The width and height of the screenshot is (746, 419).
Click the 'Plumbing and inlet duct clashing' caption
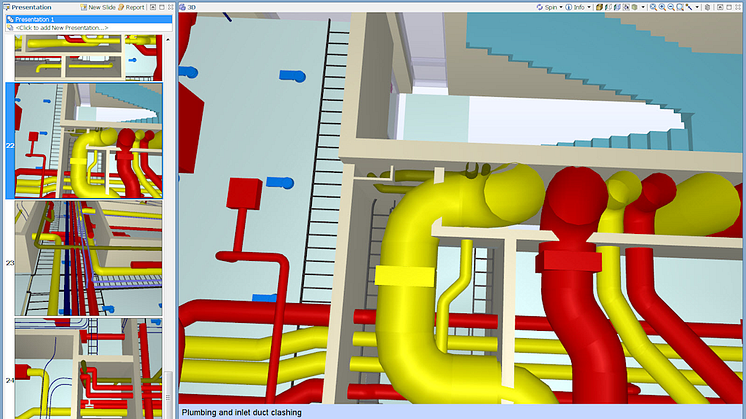click(242, 412)
